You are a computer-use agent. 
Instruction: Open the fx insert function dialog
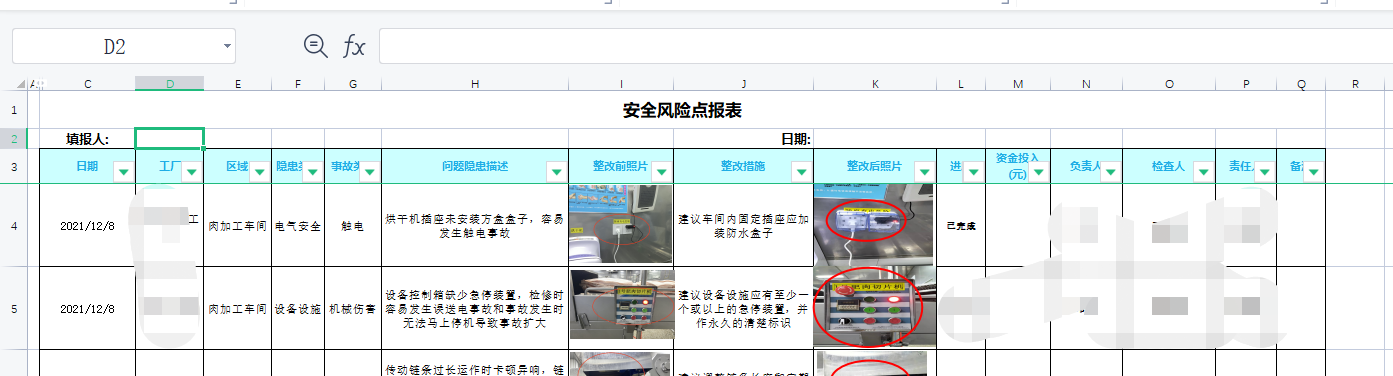354,46
